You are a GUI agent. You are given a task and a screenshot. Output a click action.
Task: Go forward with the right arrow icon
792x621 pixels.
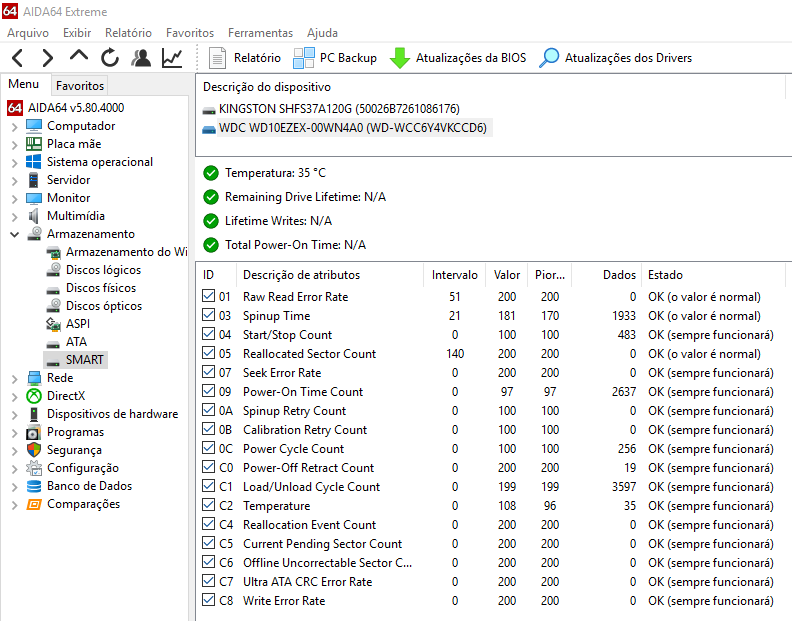pyautogui.click(x=47, y=58)
